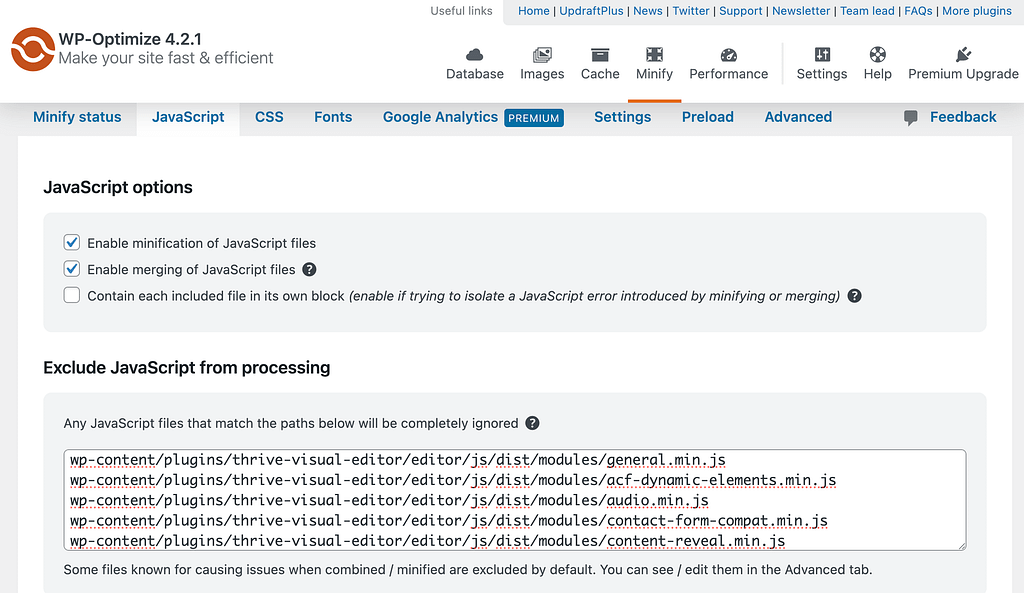Open the Help lifebuoy icon
Screen dimensions: 1024x593
coord(878,54)
